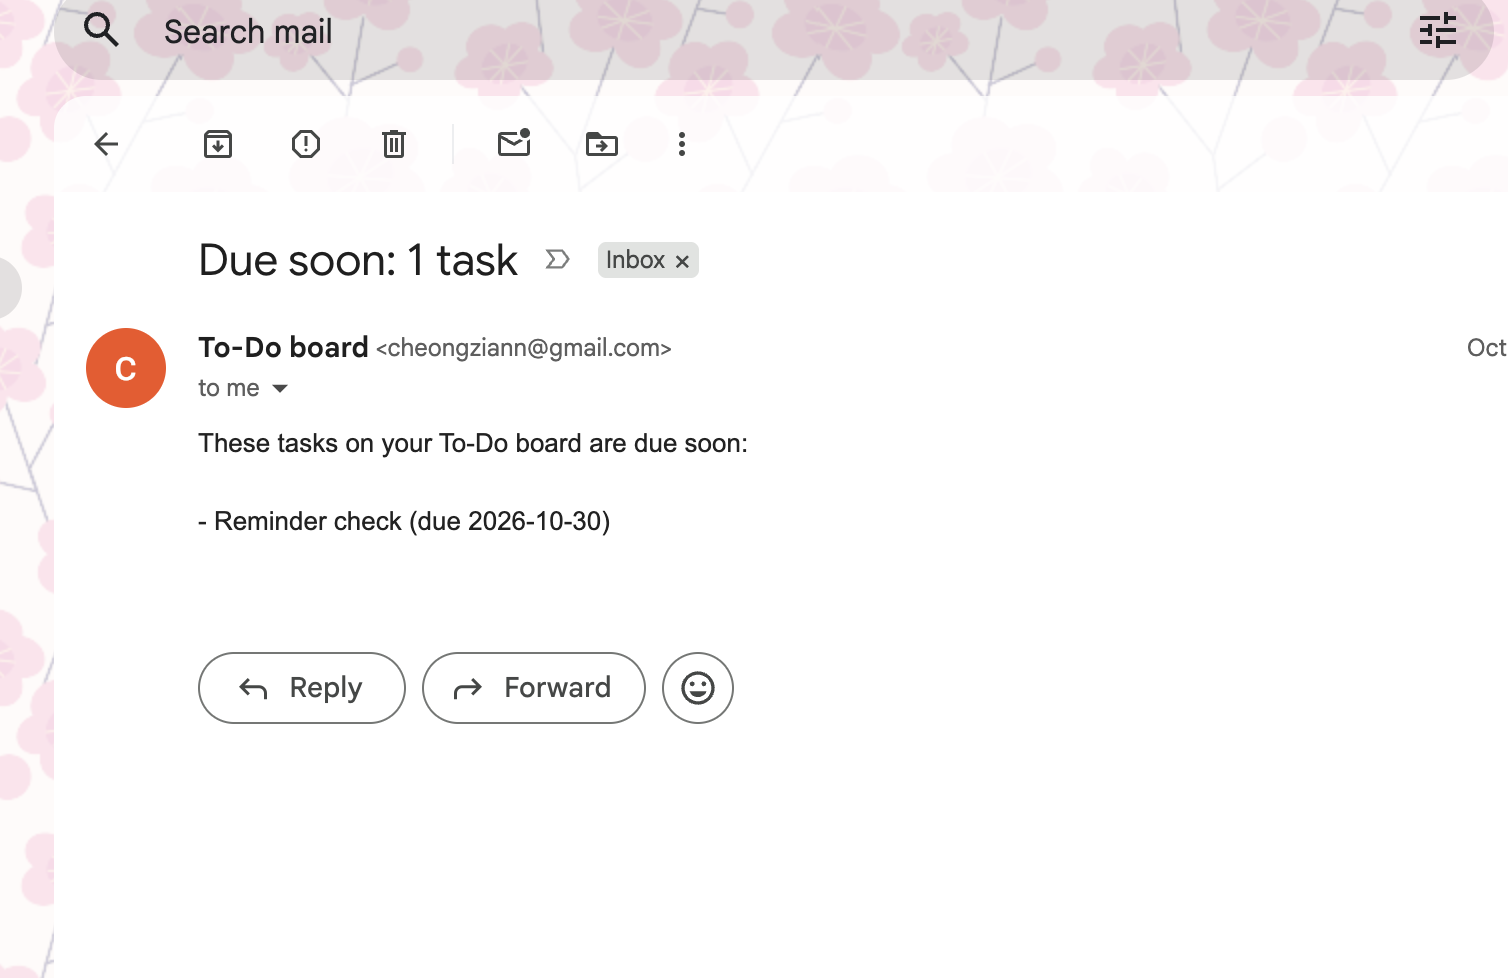Click the 'Reminder check (due 2026-10-30)' line

404,521
